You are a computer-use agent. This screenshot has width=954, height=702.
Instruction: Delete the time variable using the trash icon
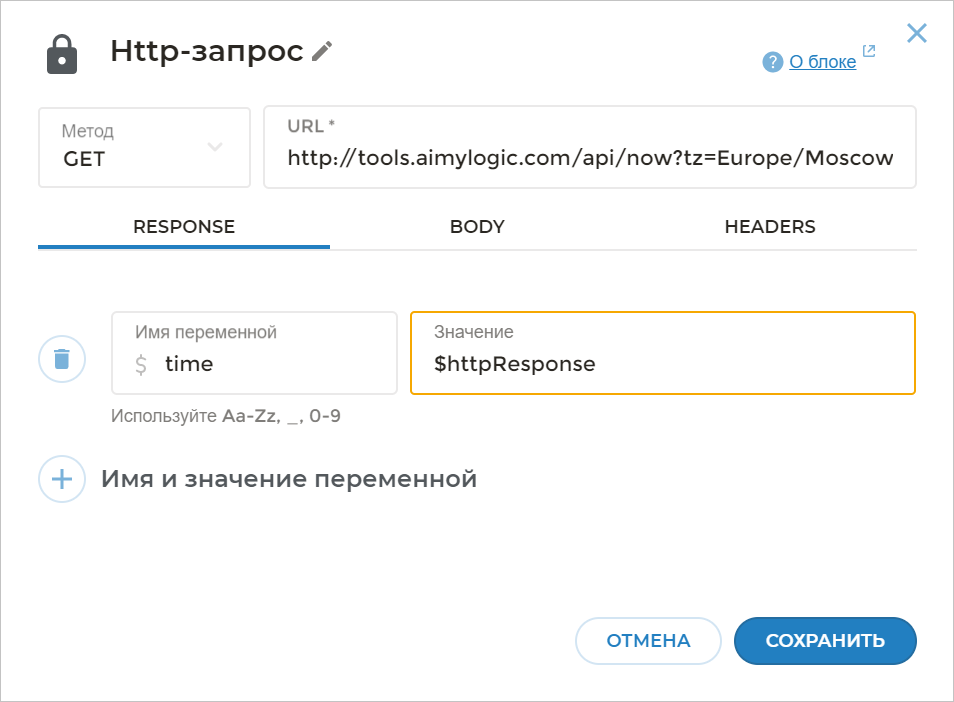[61, 358]
